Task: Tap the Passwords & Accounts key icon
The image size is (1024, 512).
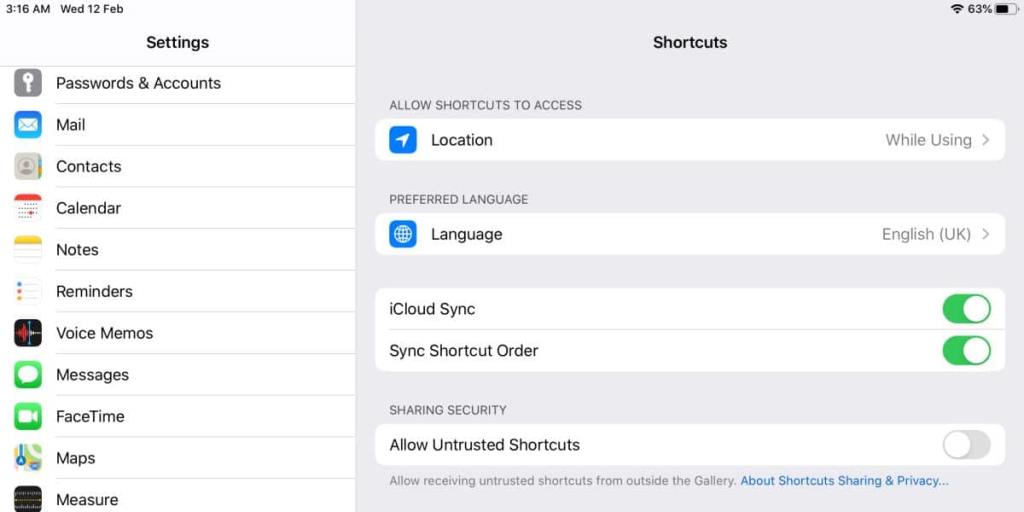Action: pyautogui.click(x=28, y=83)
